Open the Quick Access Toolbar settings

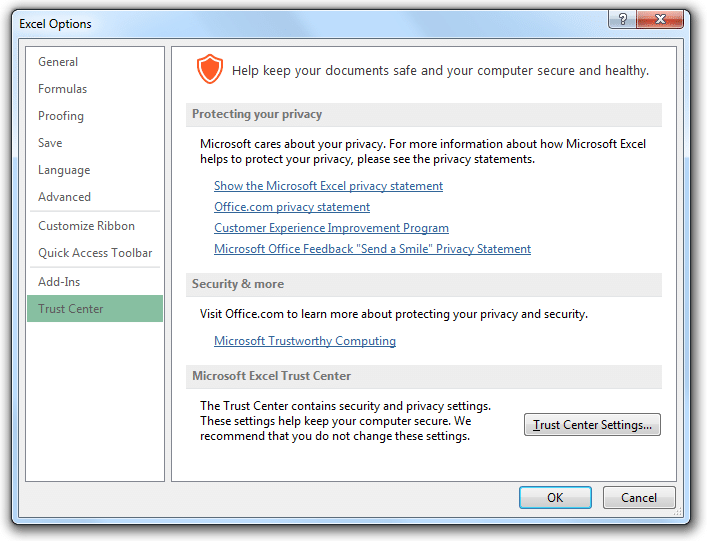(95, 253)
